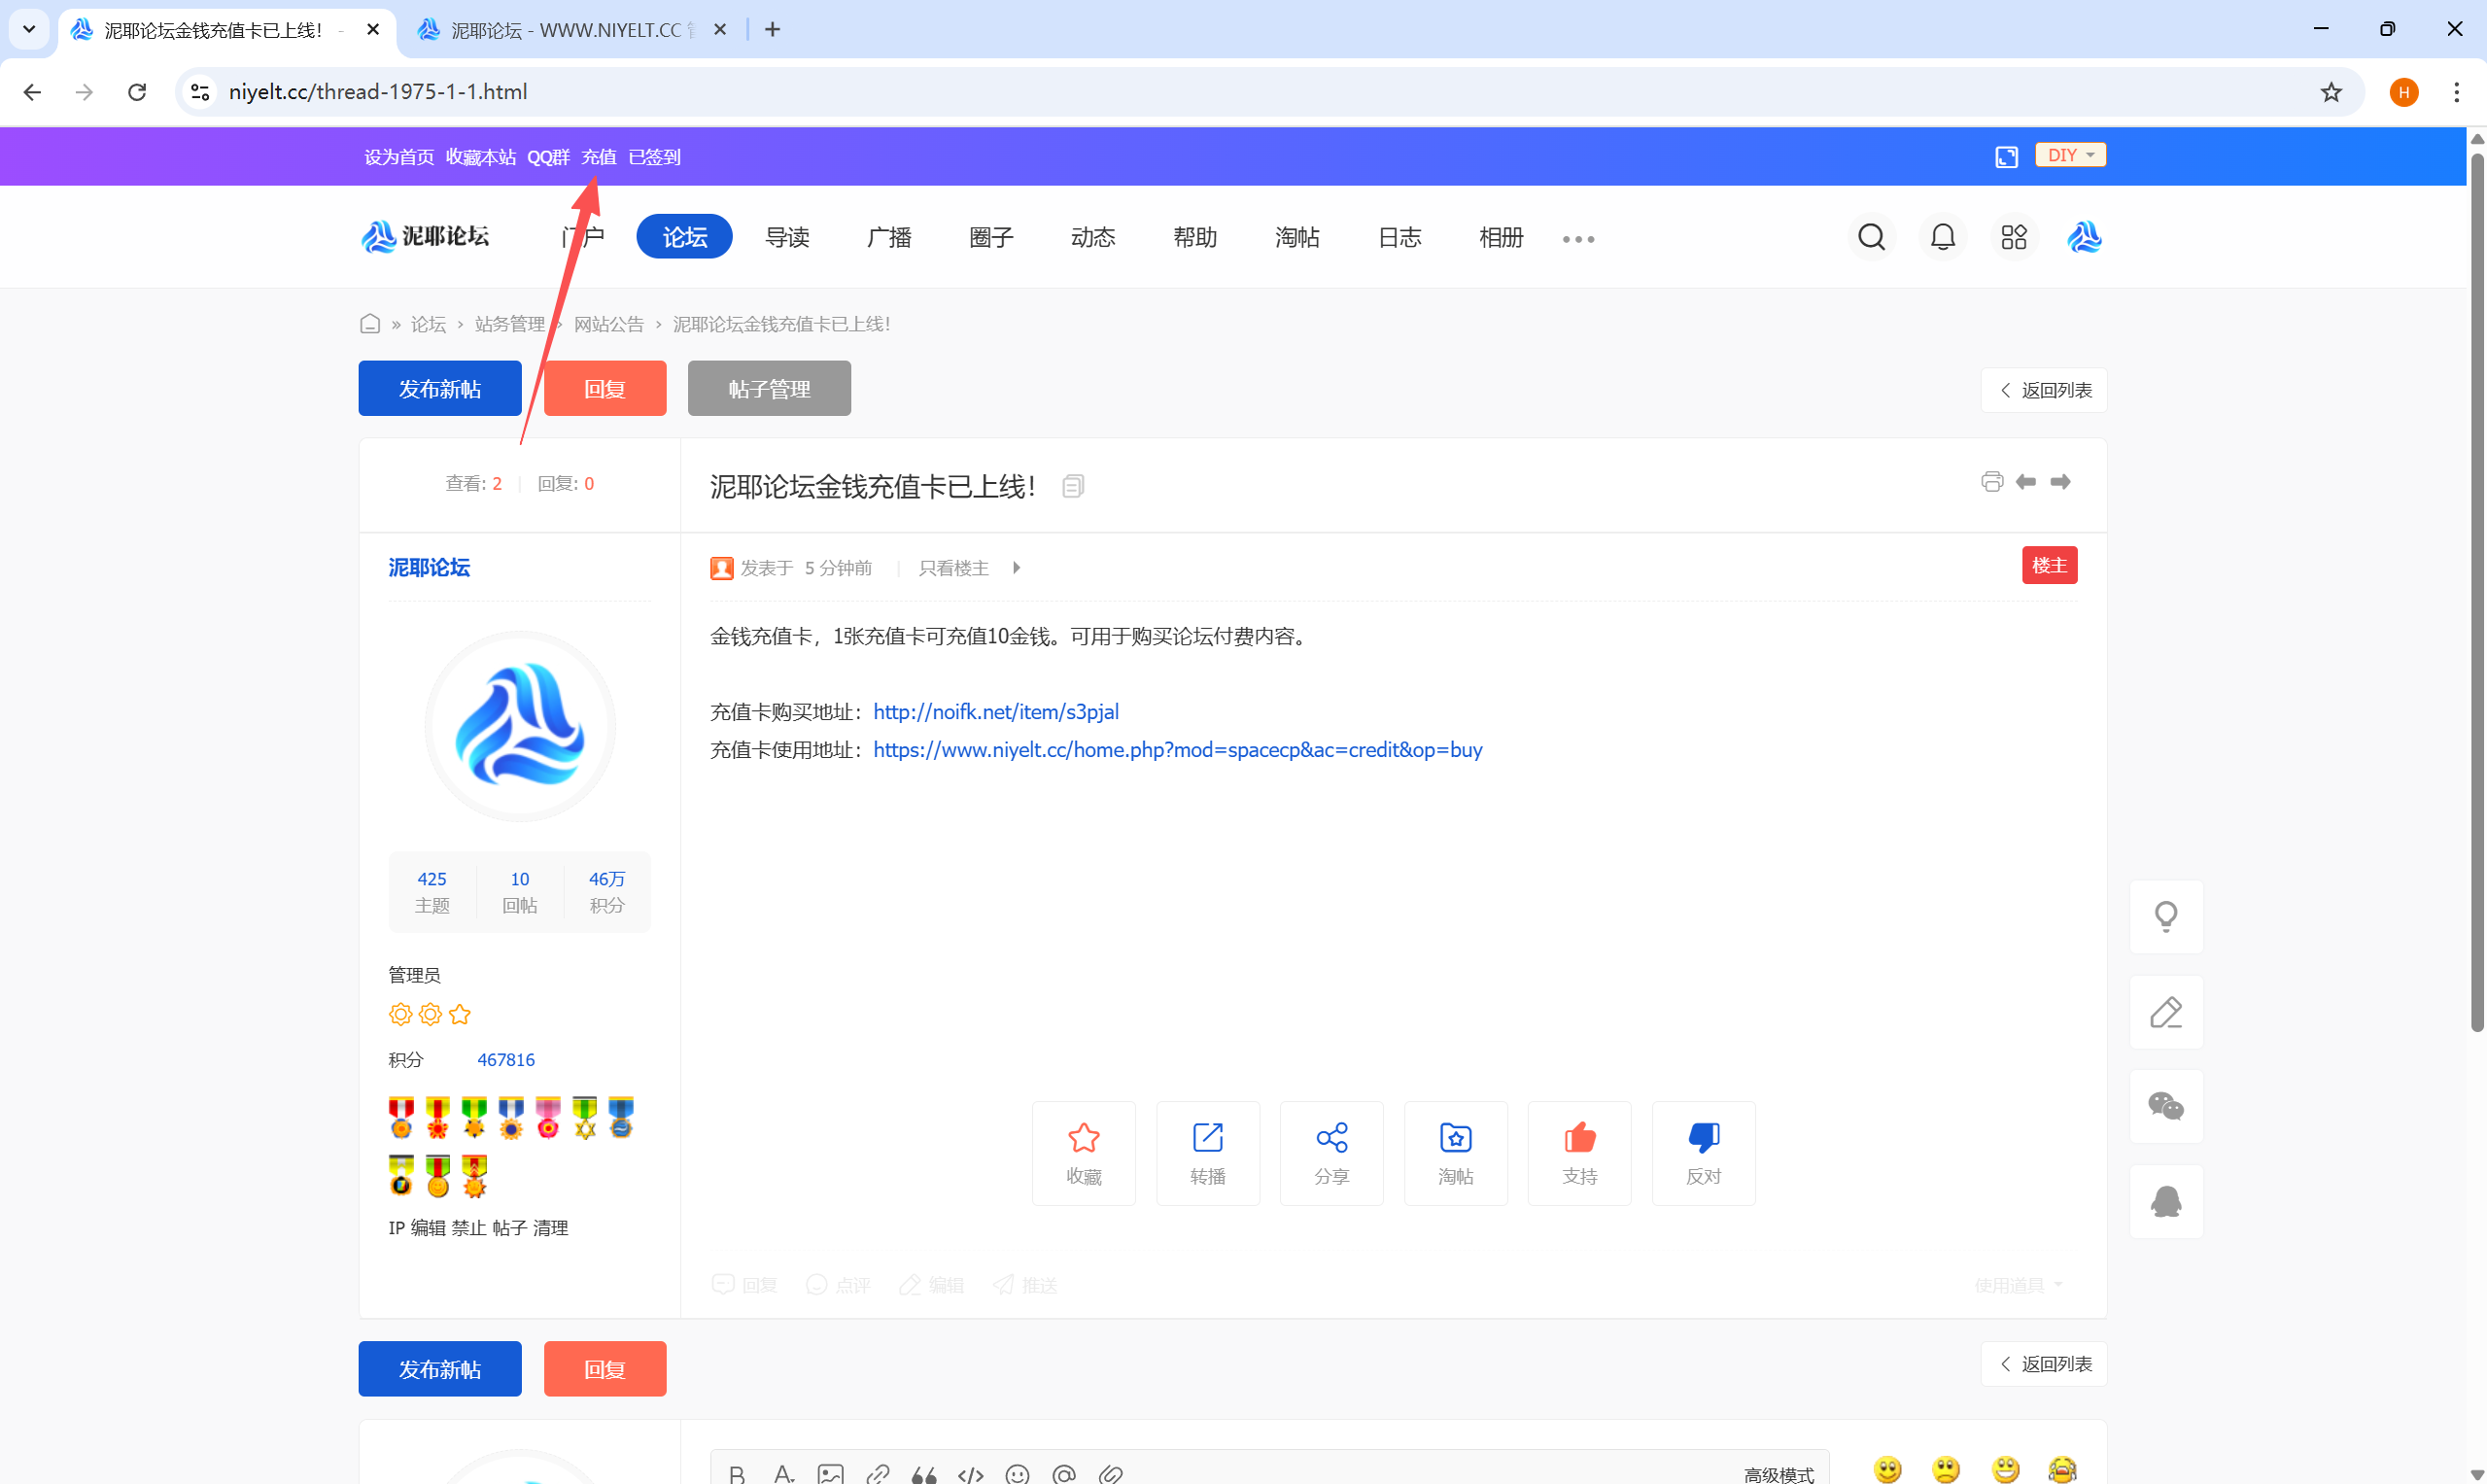
Task: Go to previous thread with left arrow
Action: [x=2026, y=482]
